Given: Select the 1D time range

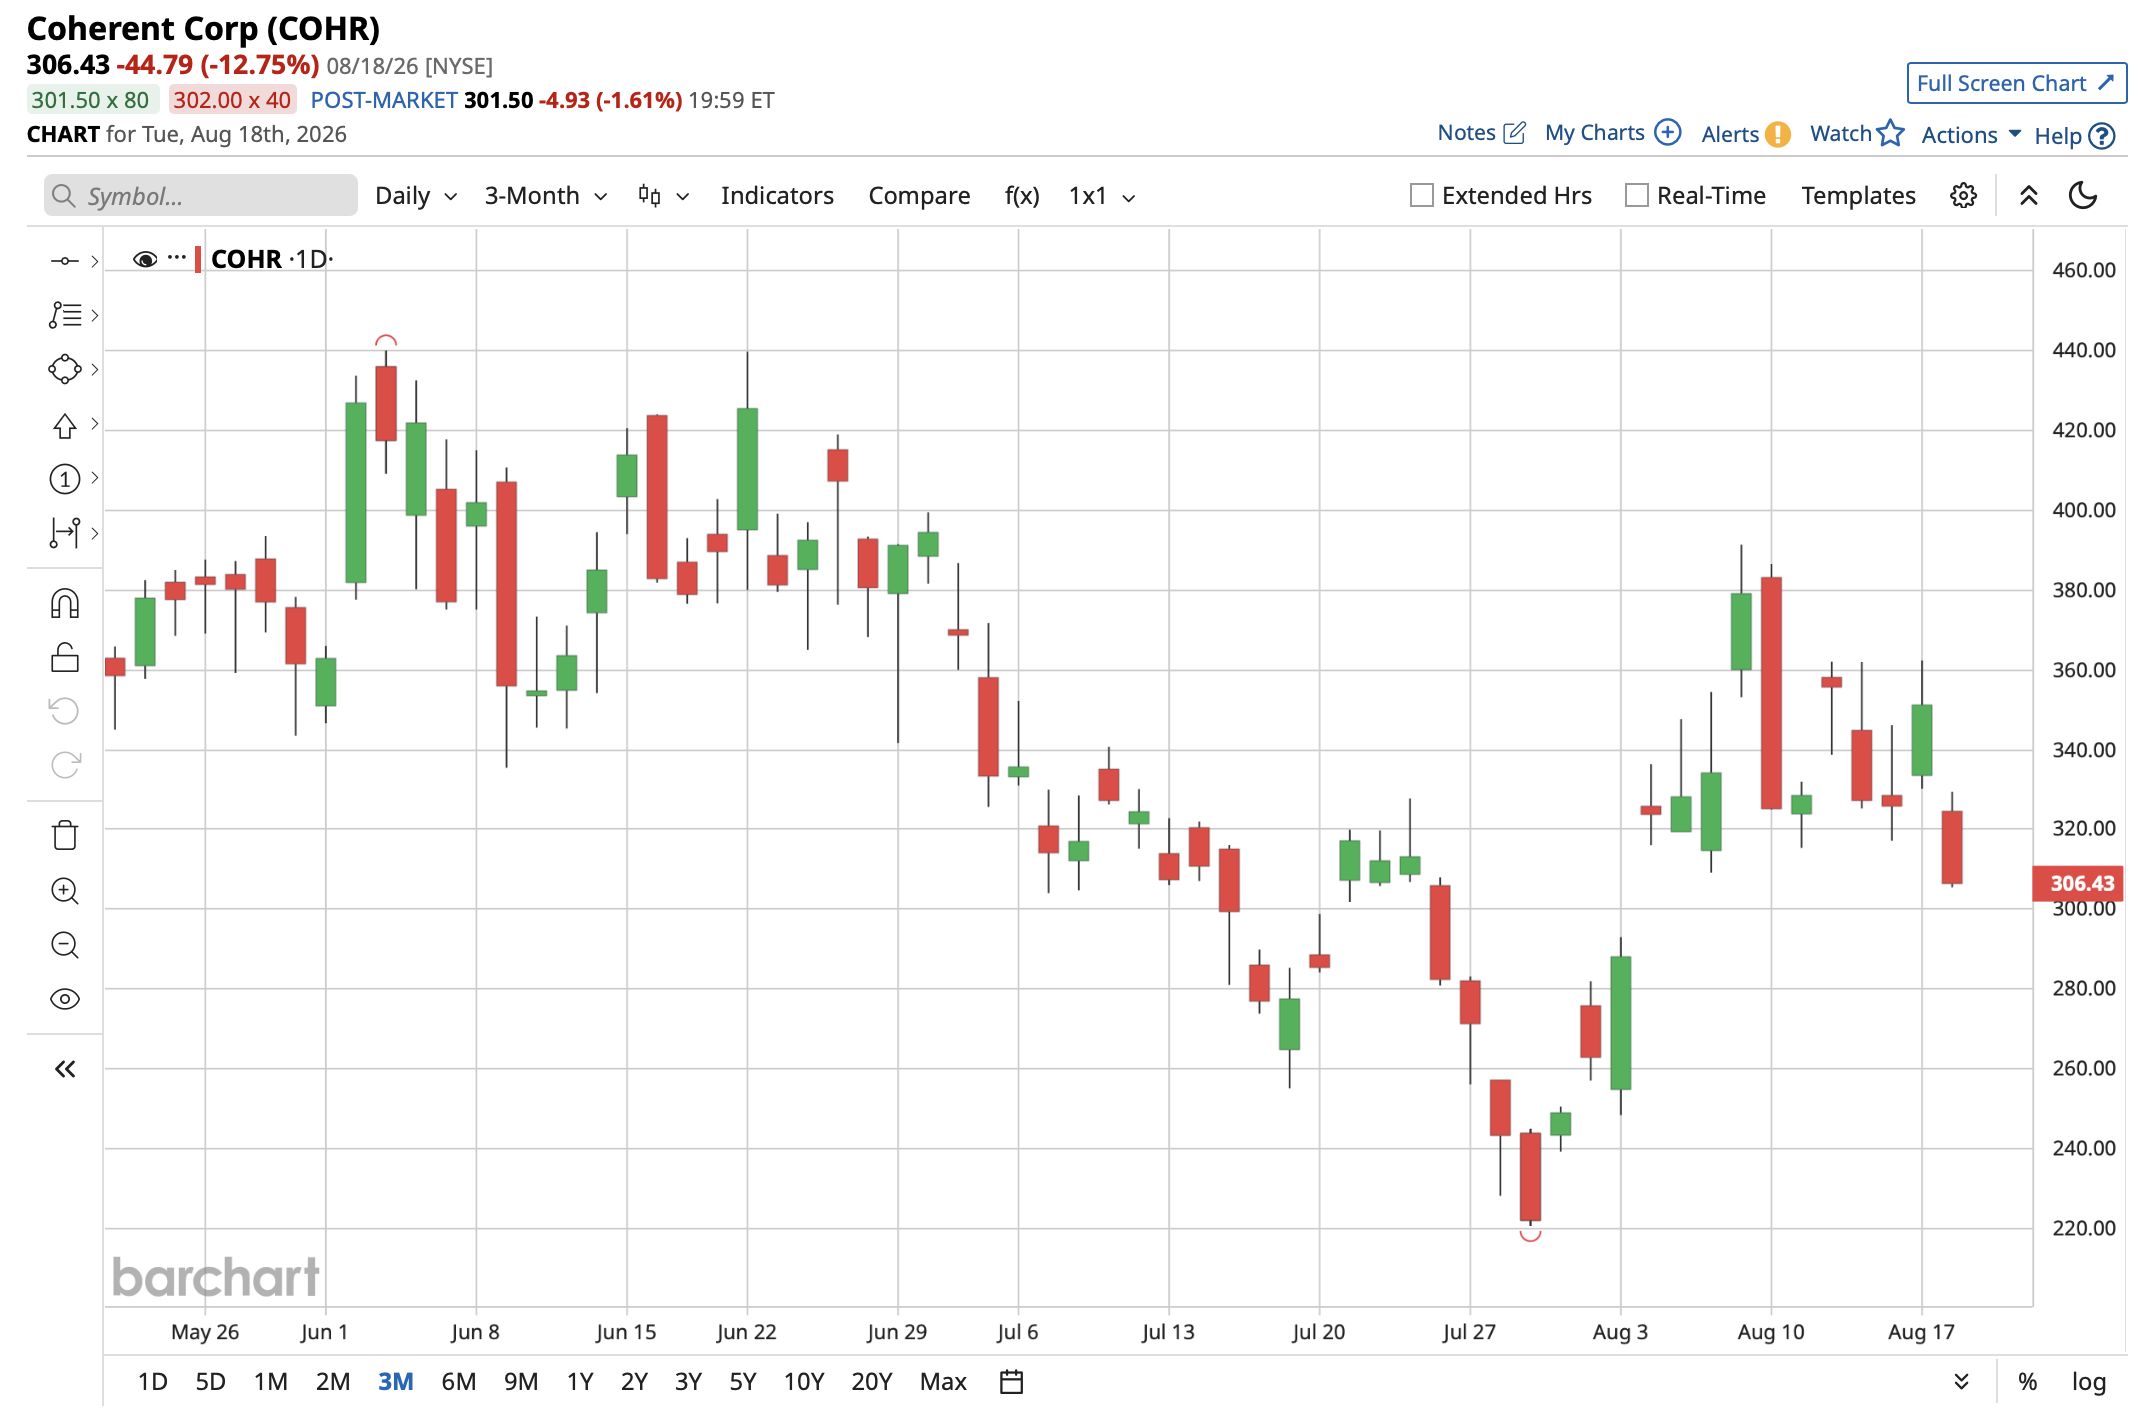Looking at the screenshot, I should coord(152,1382).
